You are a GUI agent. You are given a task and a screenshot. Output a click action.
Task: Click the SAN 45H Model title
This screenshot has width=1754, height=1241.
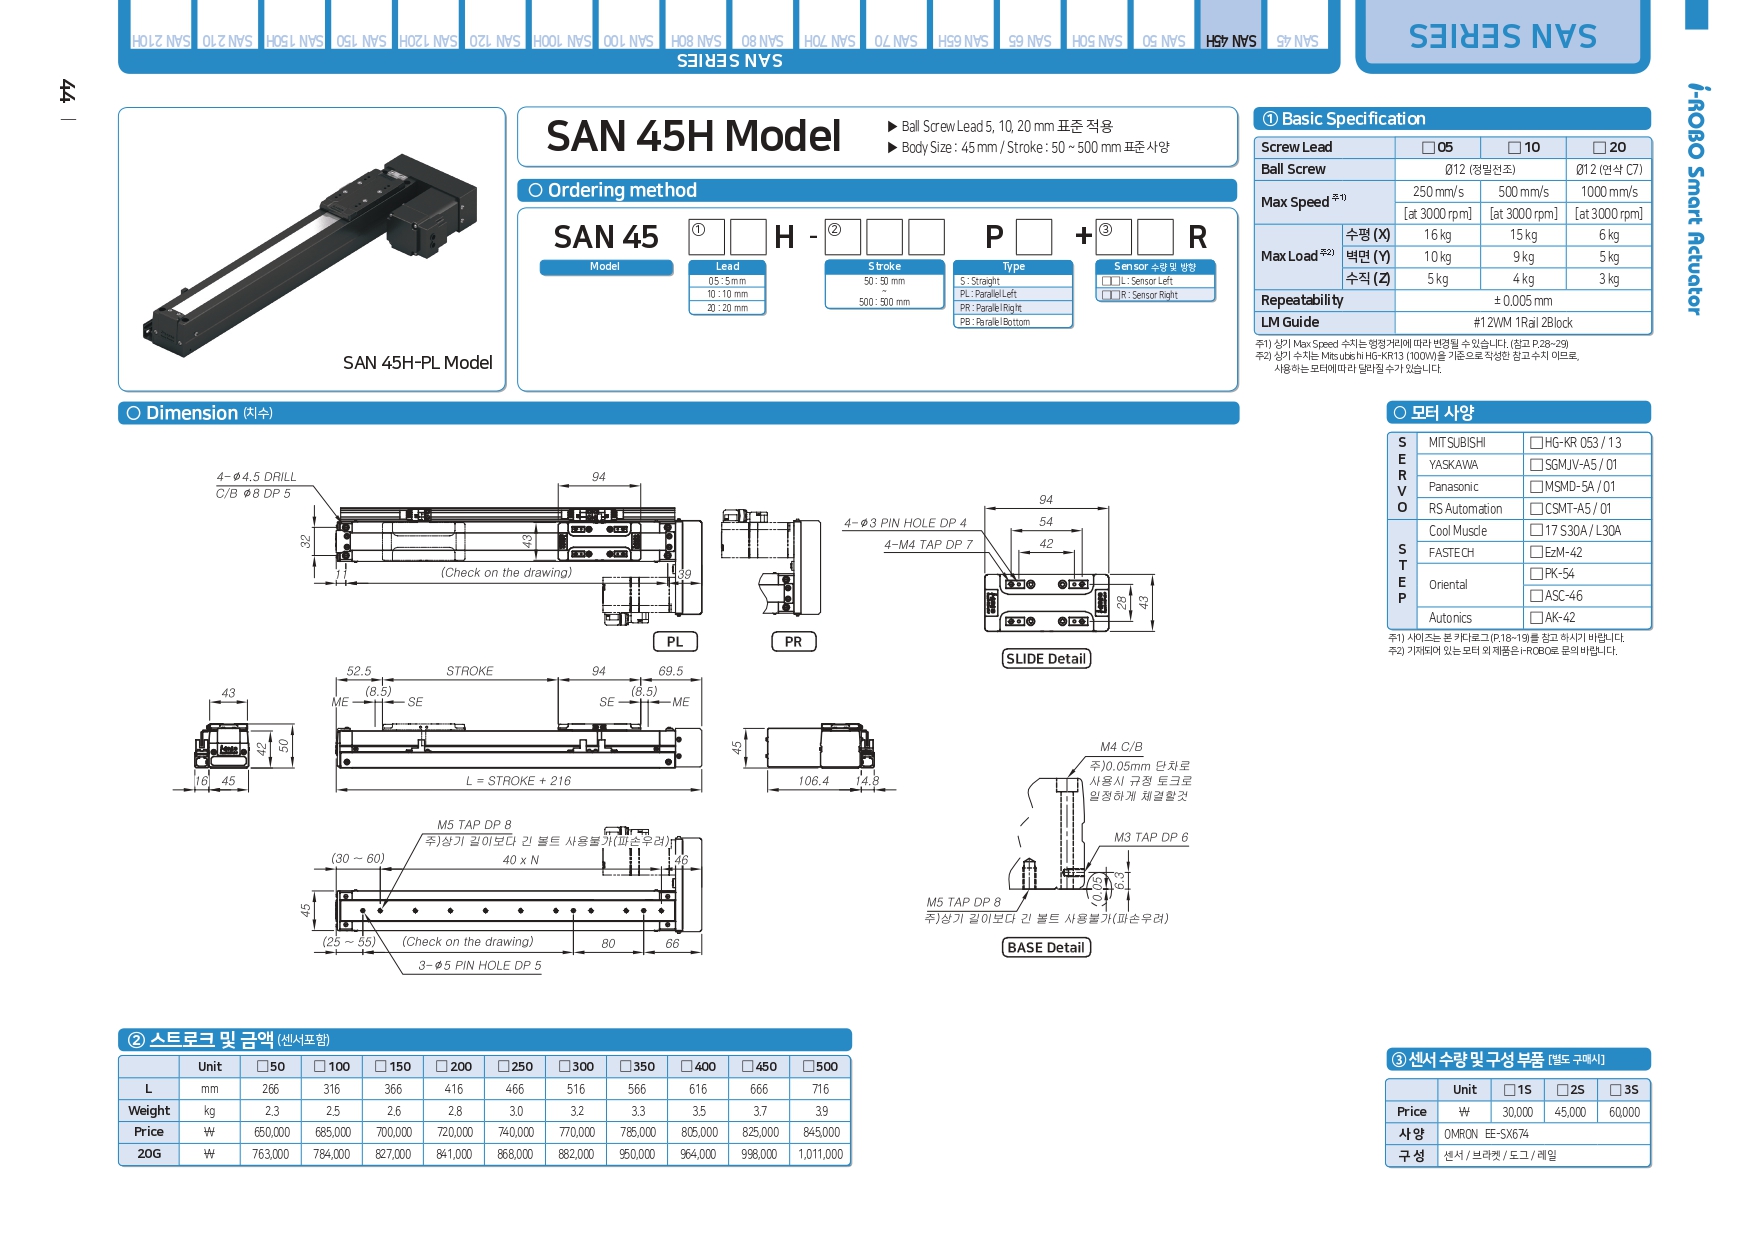[x=694, y=136]
